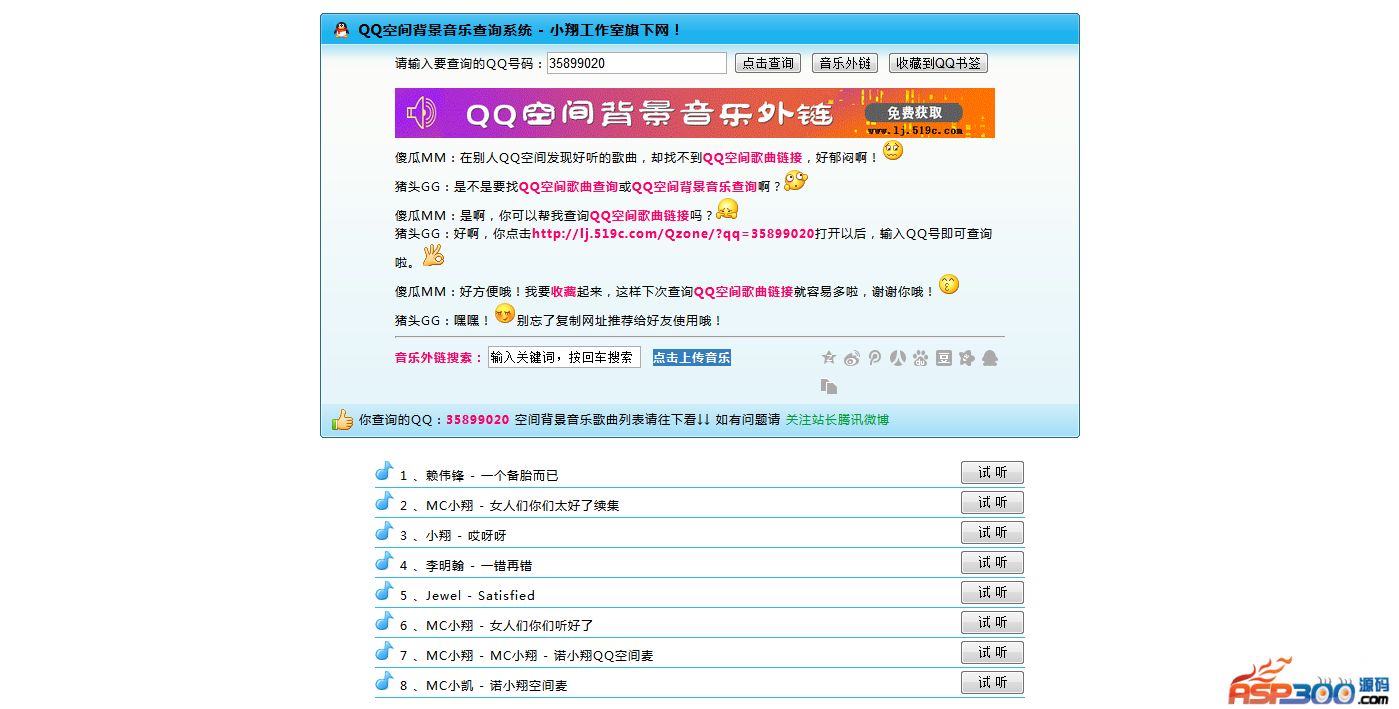Click 试听 for 李明翰 - 一错再错

click(992, 563)
